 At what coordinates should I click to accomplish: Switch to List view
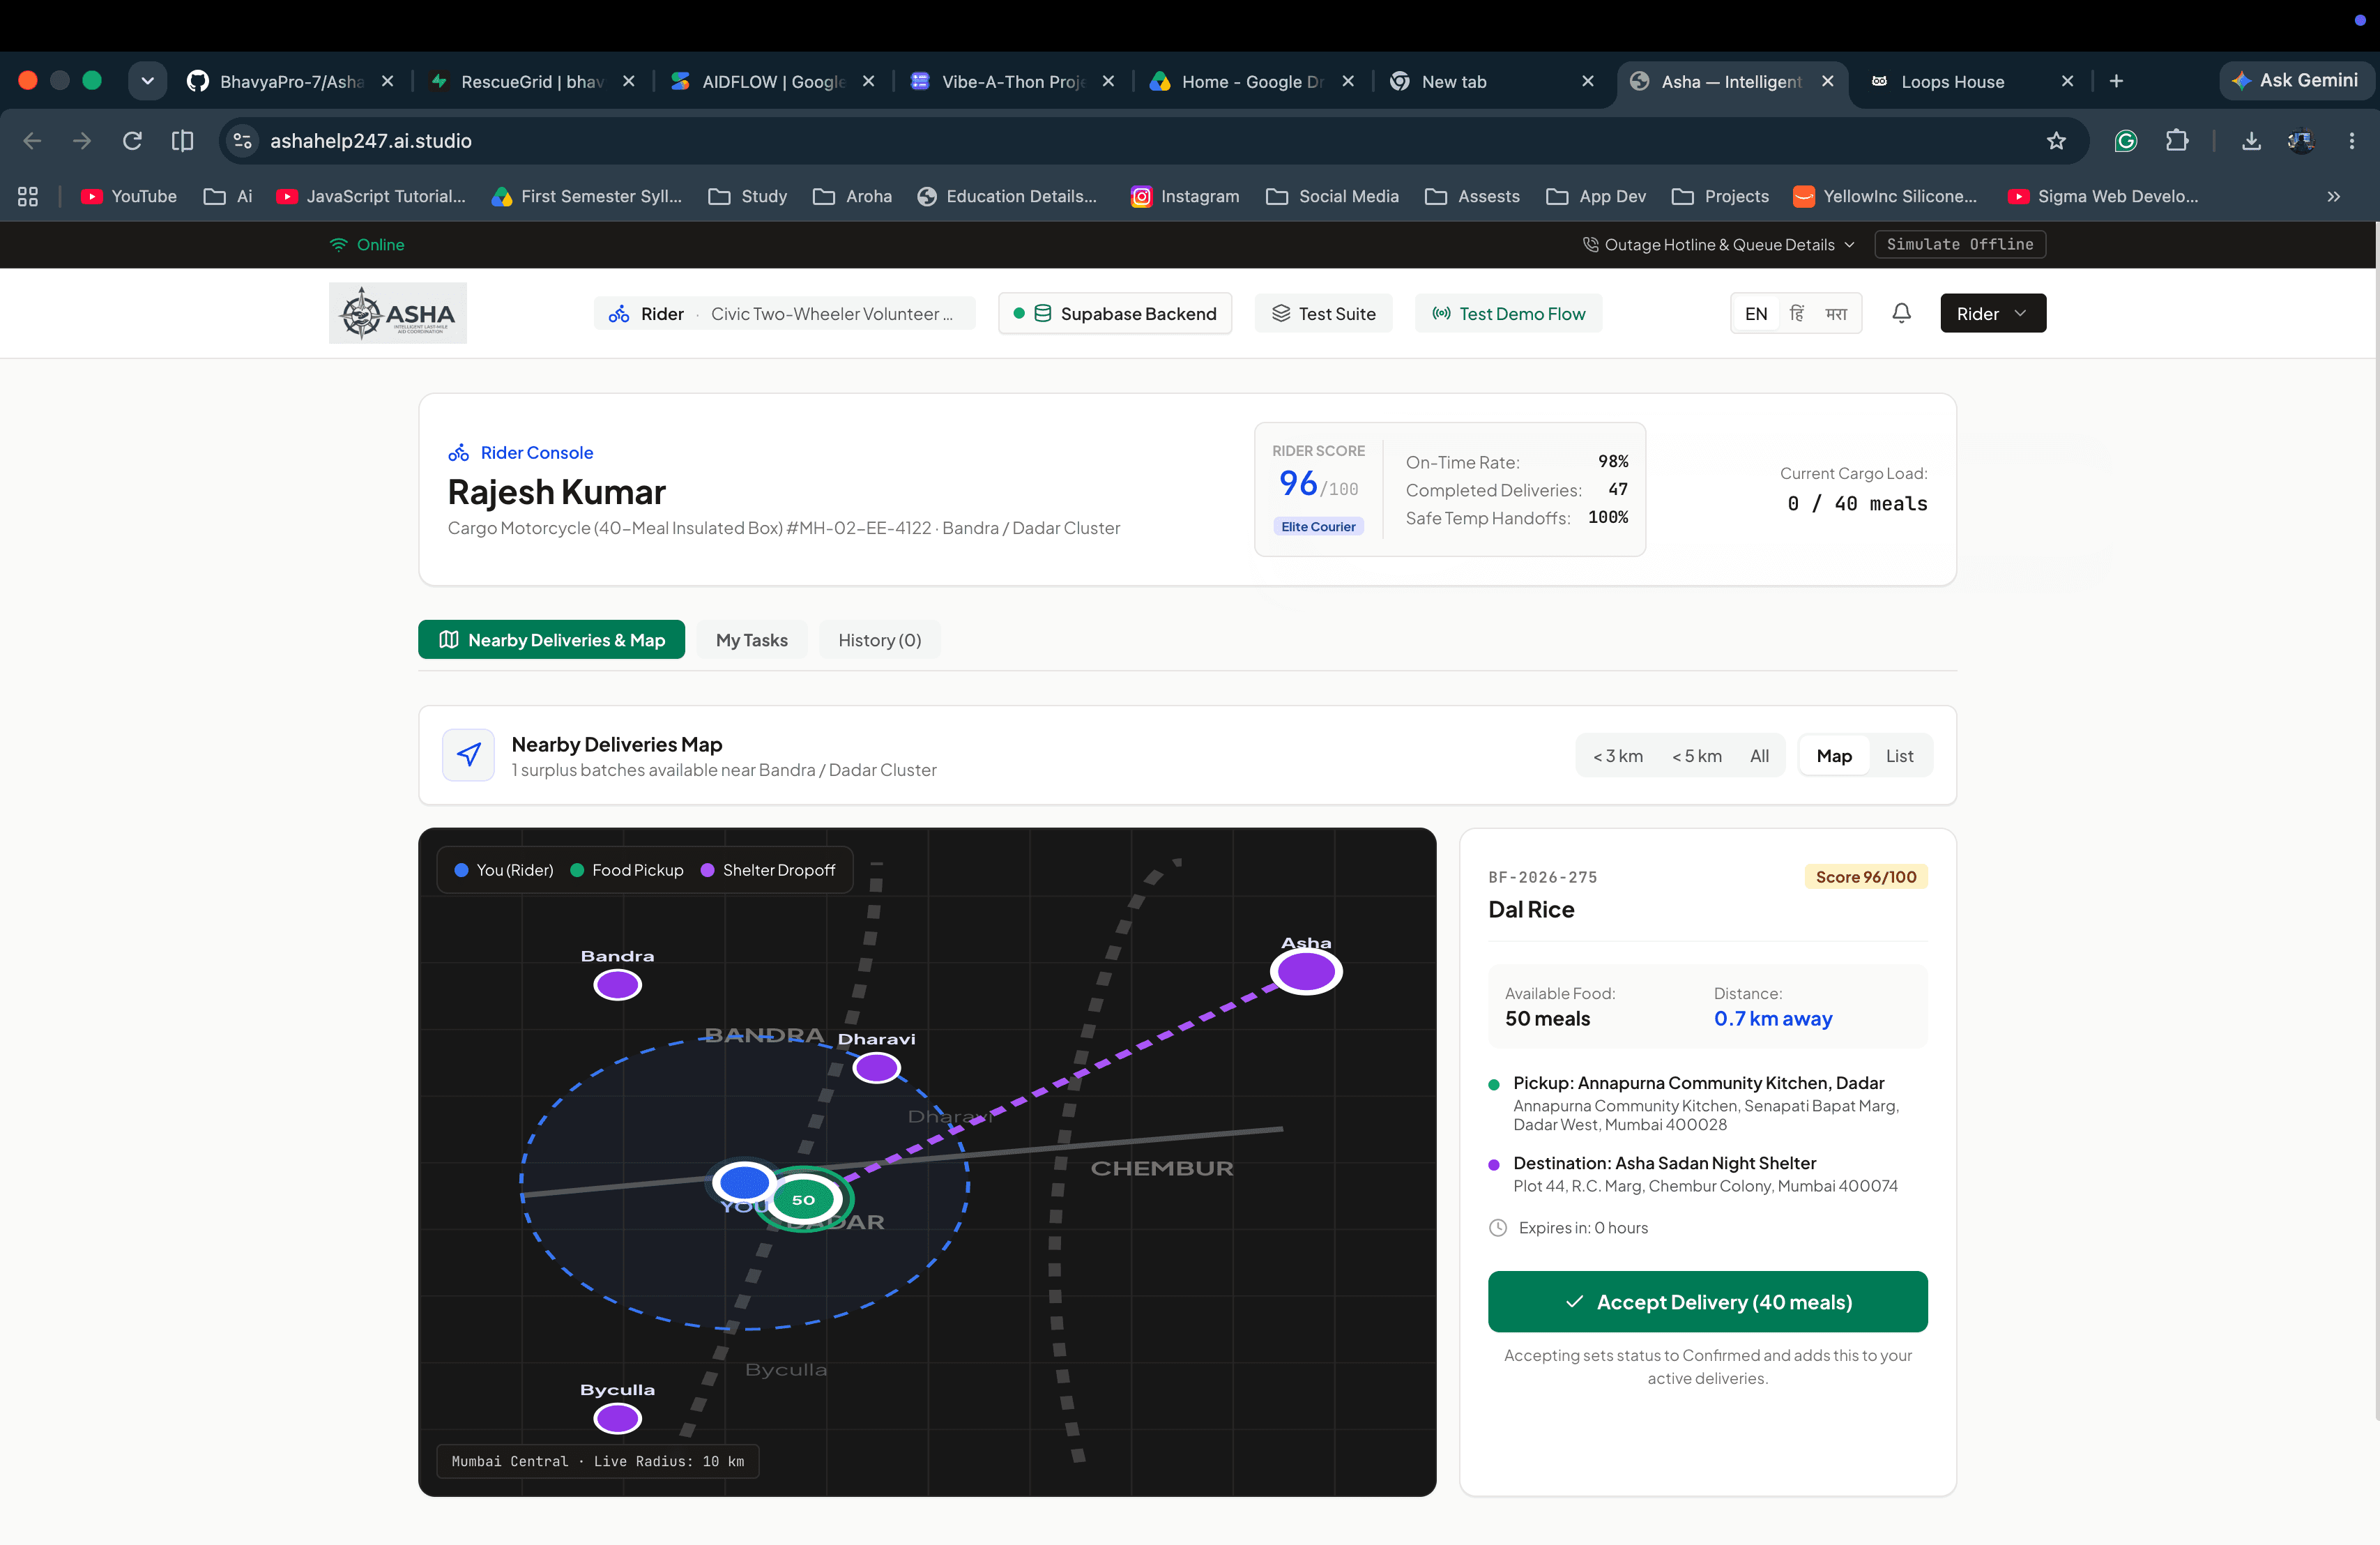point(1899,756)
